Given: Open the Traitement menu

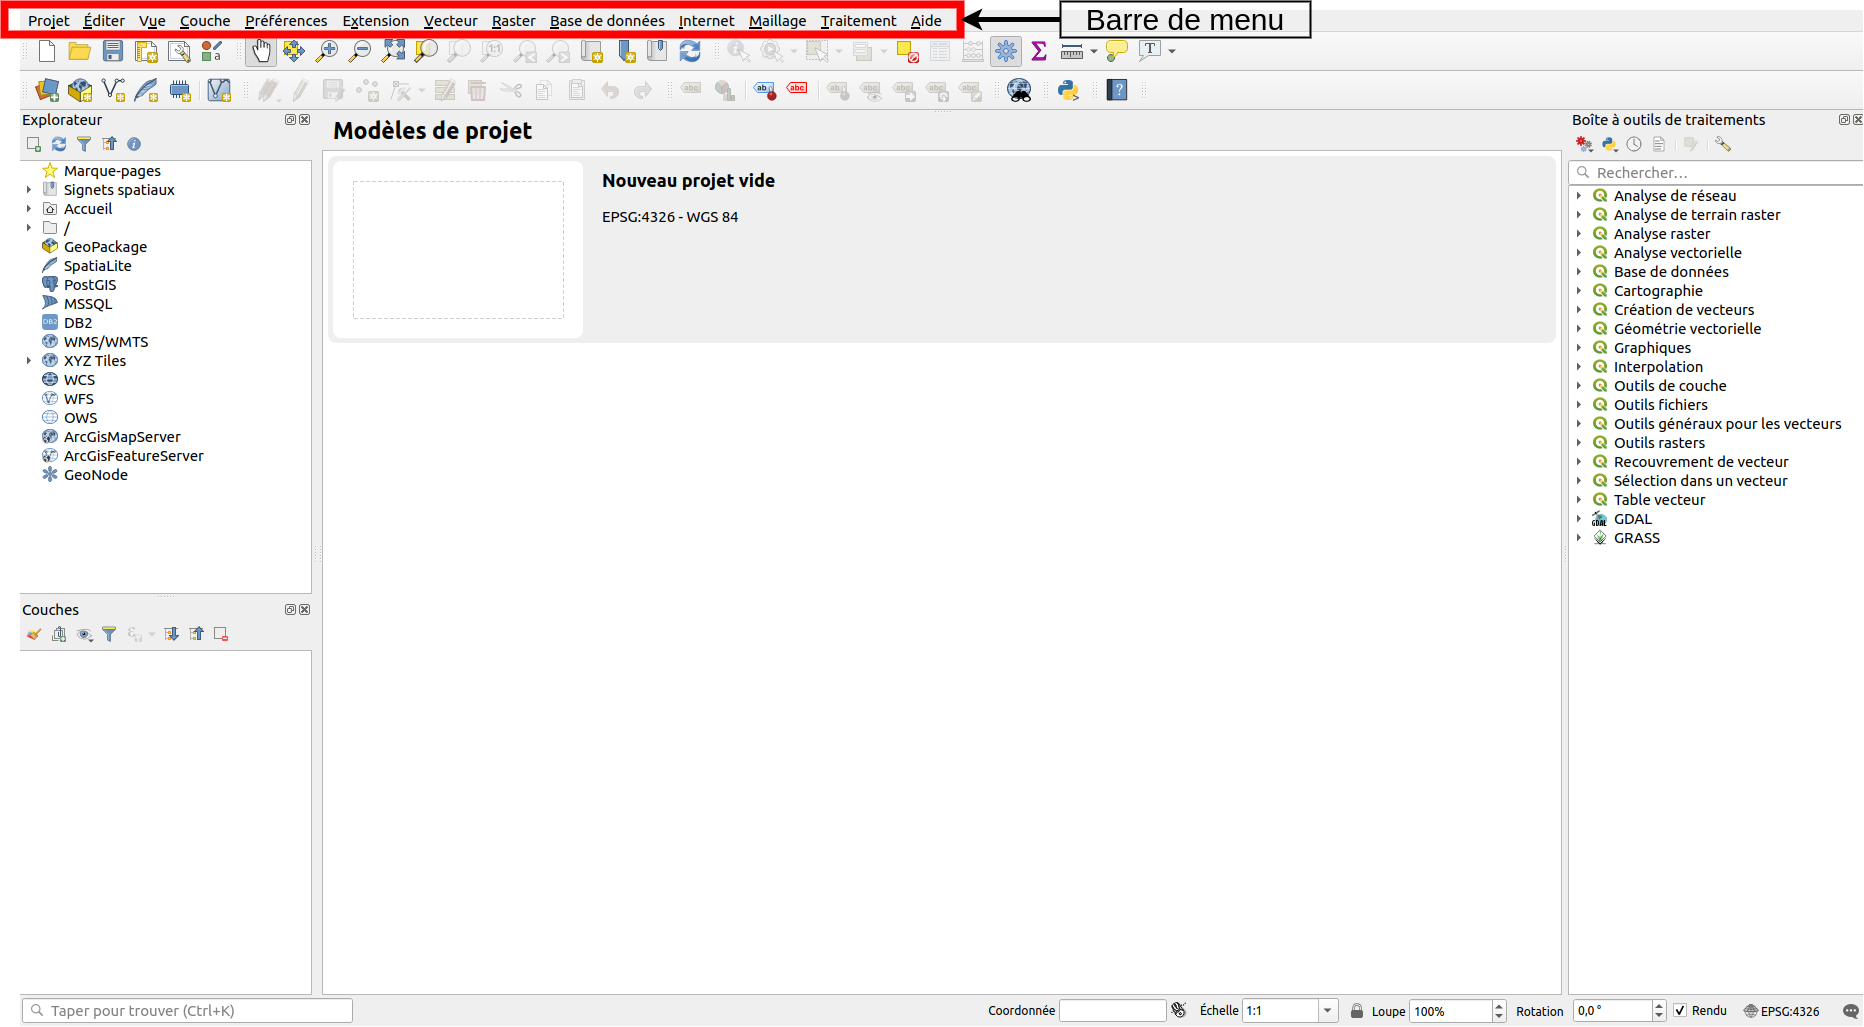Looking at the screenshot, I should pyautogui.click(x=858, y=21).
